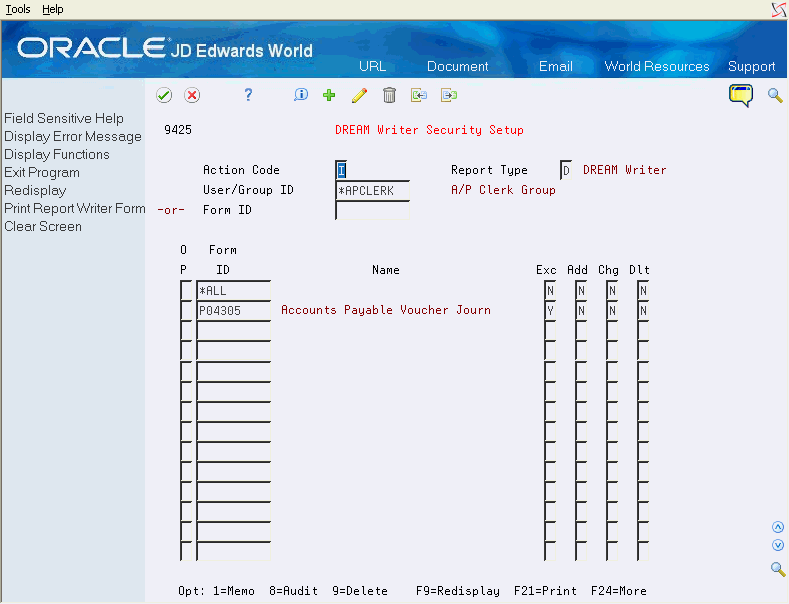Close the window via title bar X
Viewport: 789px width, 604px height.
(x=778, y=10)
